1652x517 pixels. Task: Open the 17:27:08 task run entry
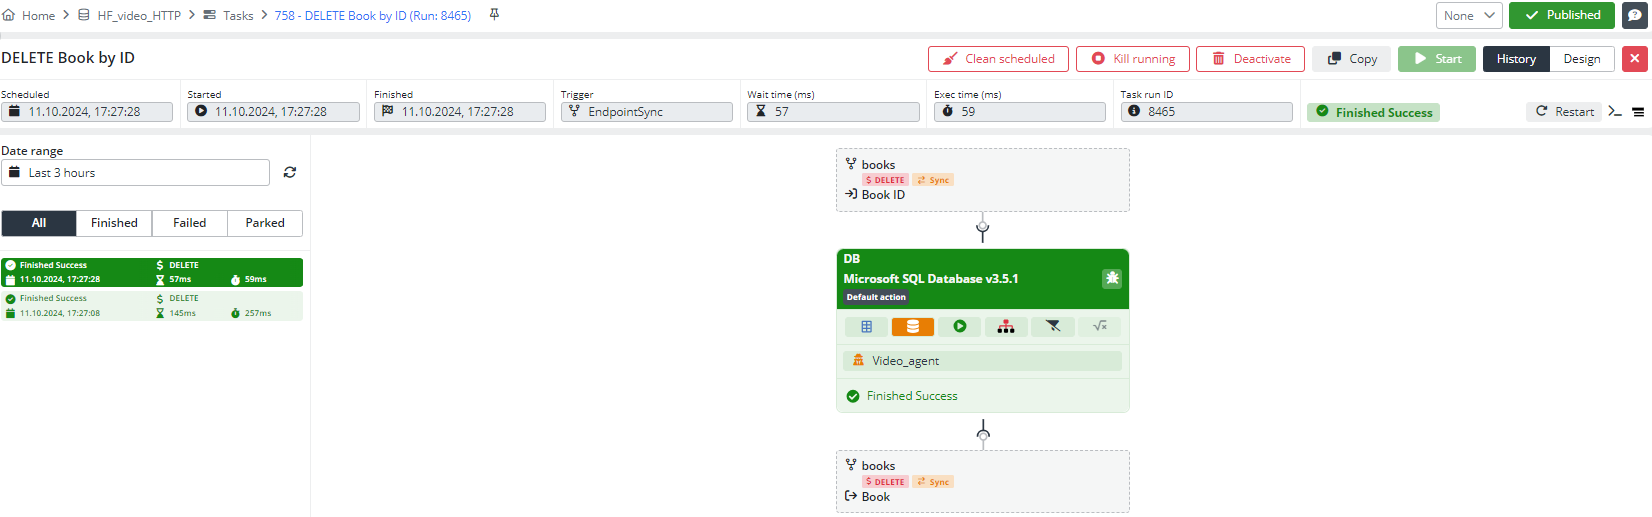click(152, 306)
